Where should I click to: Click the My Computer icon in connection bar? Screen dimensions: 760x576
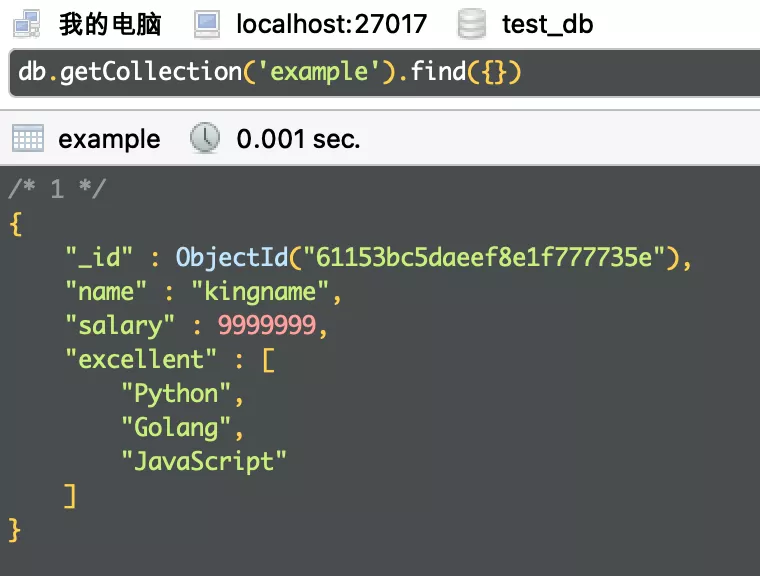pyautogui.click(x=27, y=23)
